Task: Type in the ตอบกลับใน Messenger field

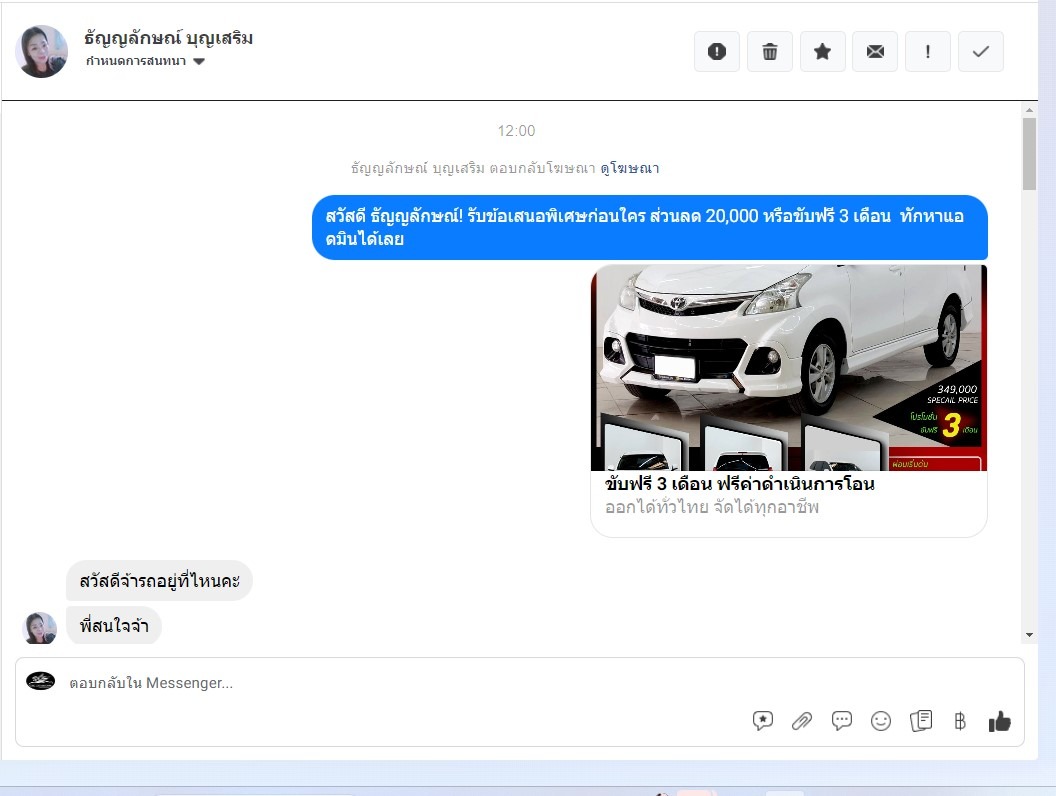Action: pyautogui.click(x=400, y=684)
